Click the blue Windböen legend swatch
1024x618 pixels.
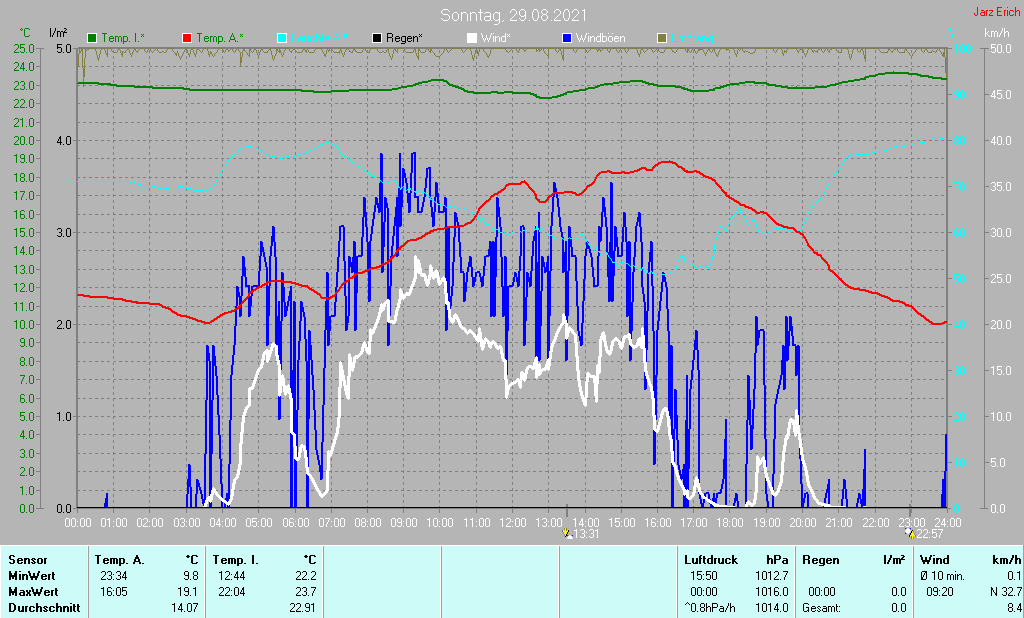pyautogui.click(x=567, y=38)
